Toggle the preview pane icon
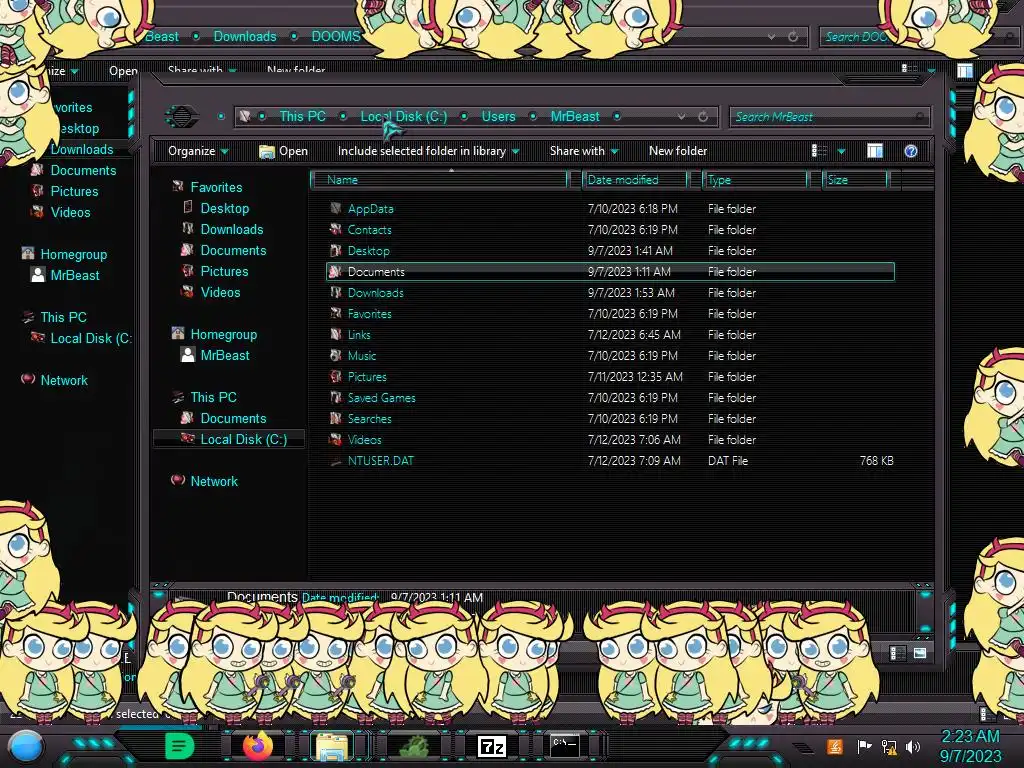 pyautogui.click(x=875, y=151)
